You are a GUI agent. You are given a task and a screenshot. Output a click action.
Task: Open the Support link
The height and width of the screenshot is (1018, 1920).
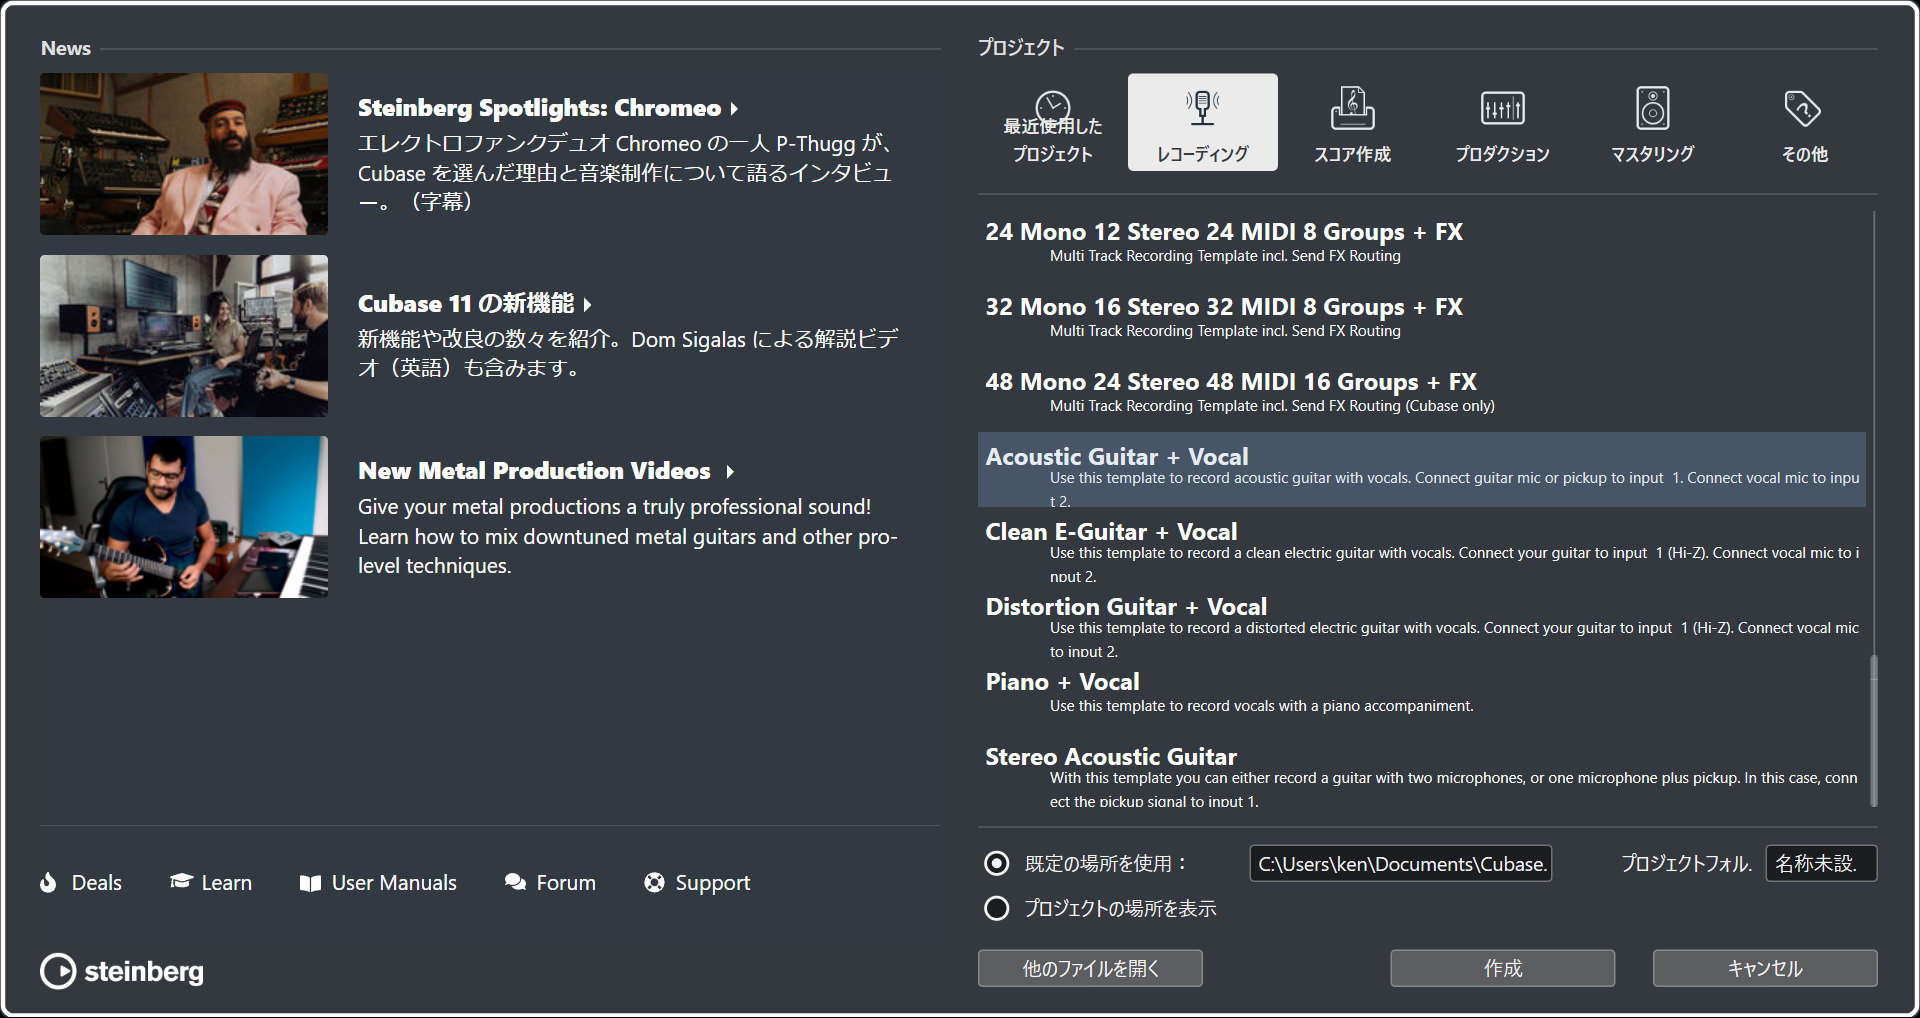point(712,883)
